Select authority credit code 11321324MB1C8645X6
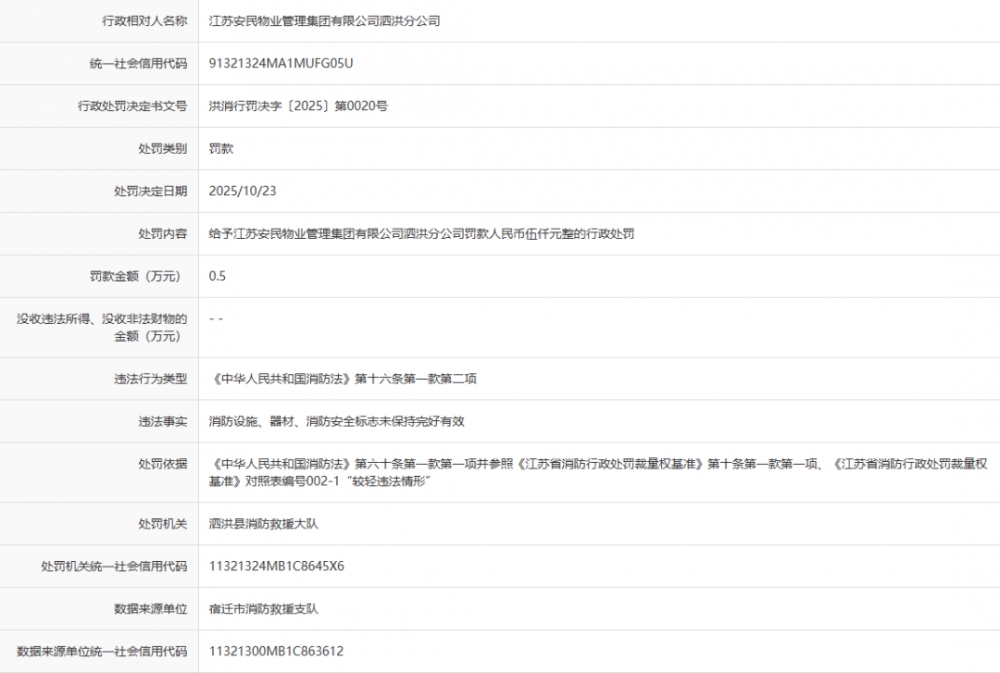 [x=276, y=566]
